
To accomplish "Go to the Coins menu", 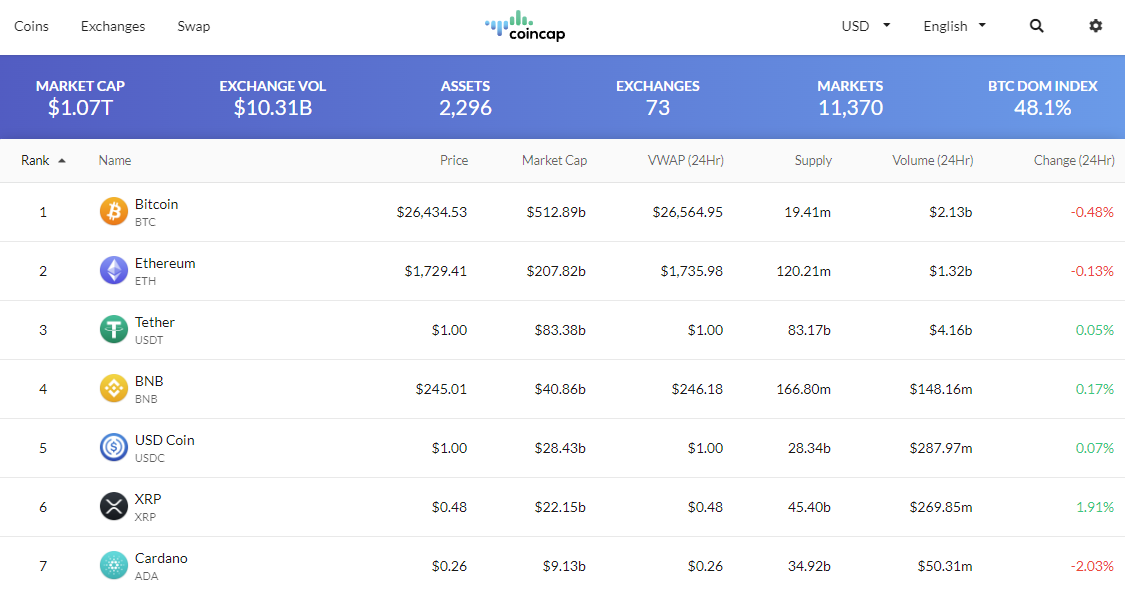I will coord(32,26).
